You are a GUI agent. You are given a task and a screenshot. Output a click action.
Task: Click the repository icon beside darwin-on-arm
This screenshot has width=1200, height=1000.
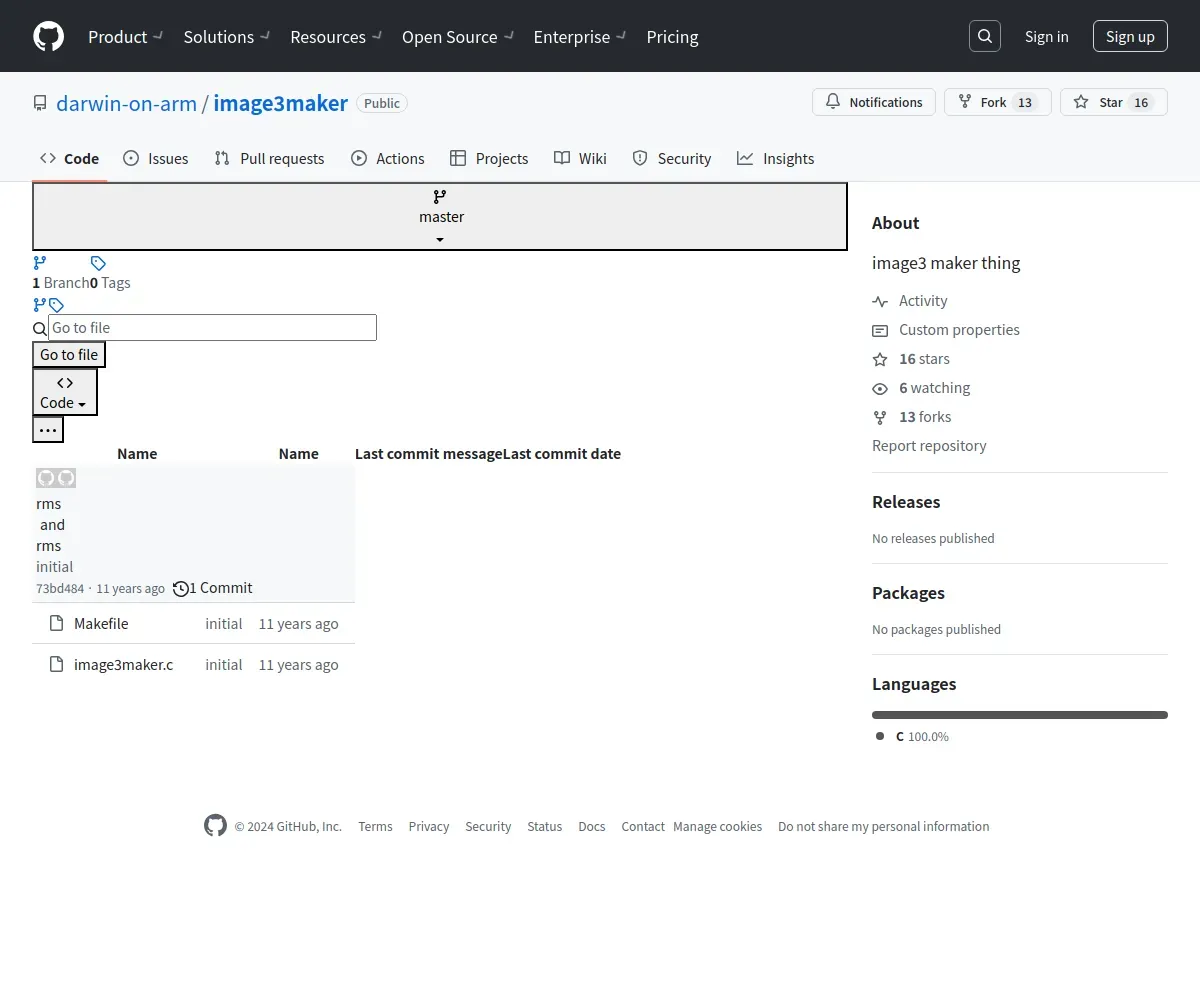(x=40, y=103)
